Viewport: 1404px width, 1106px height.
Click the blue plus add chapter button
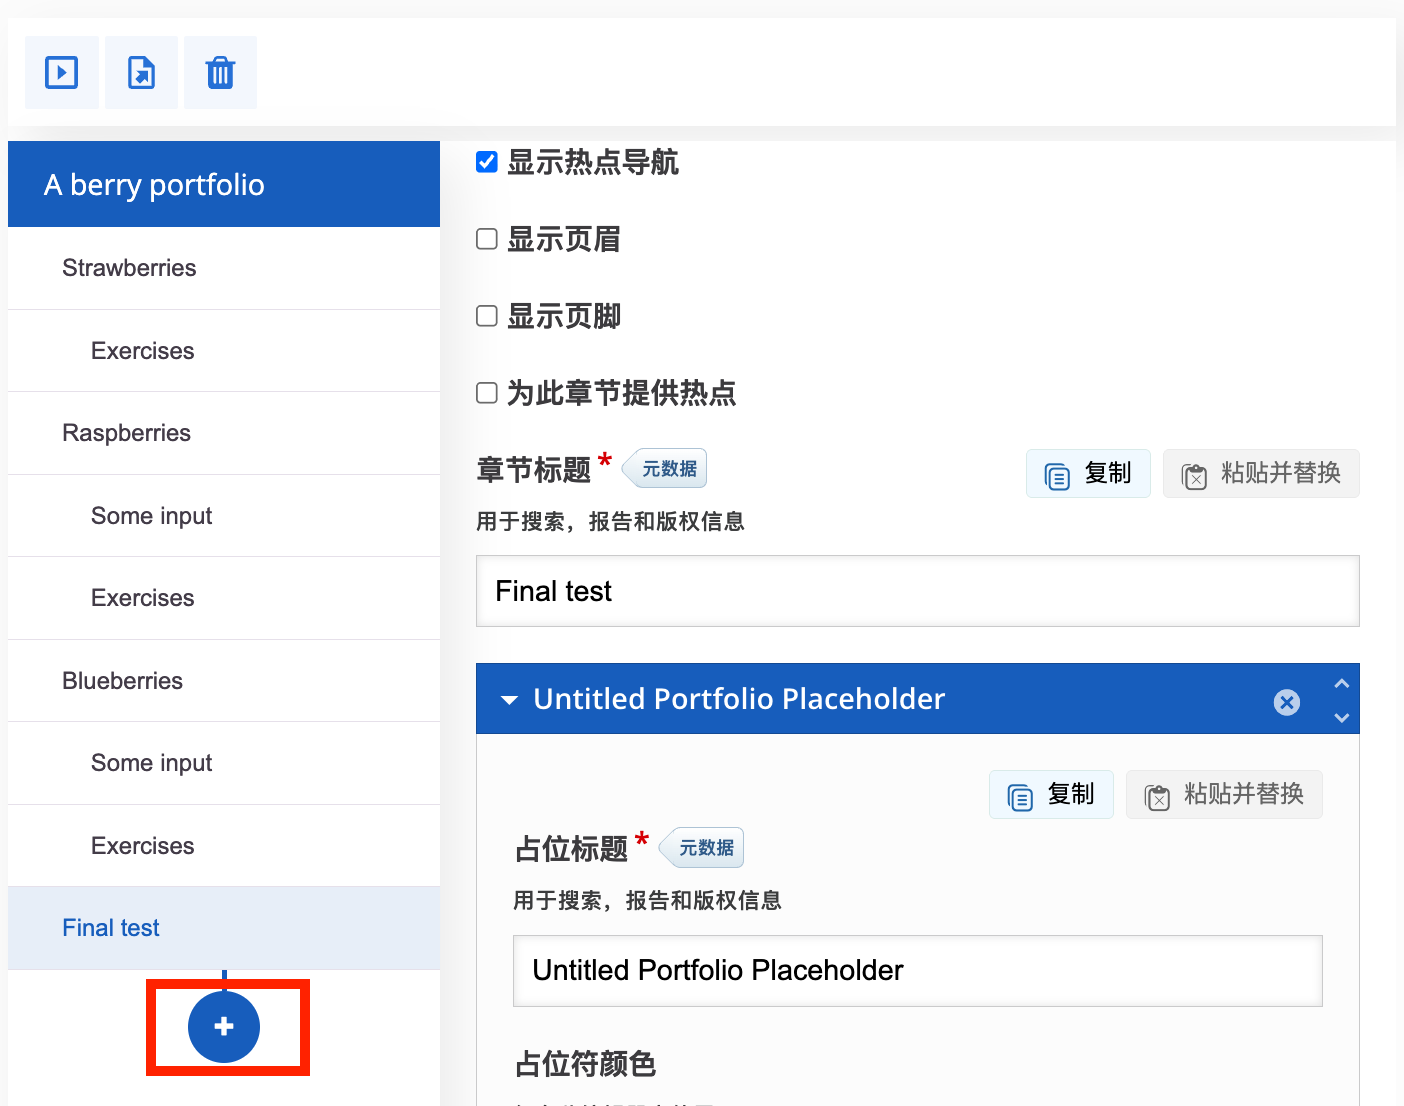tap(224, 1026)
